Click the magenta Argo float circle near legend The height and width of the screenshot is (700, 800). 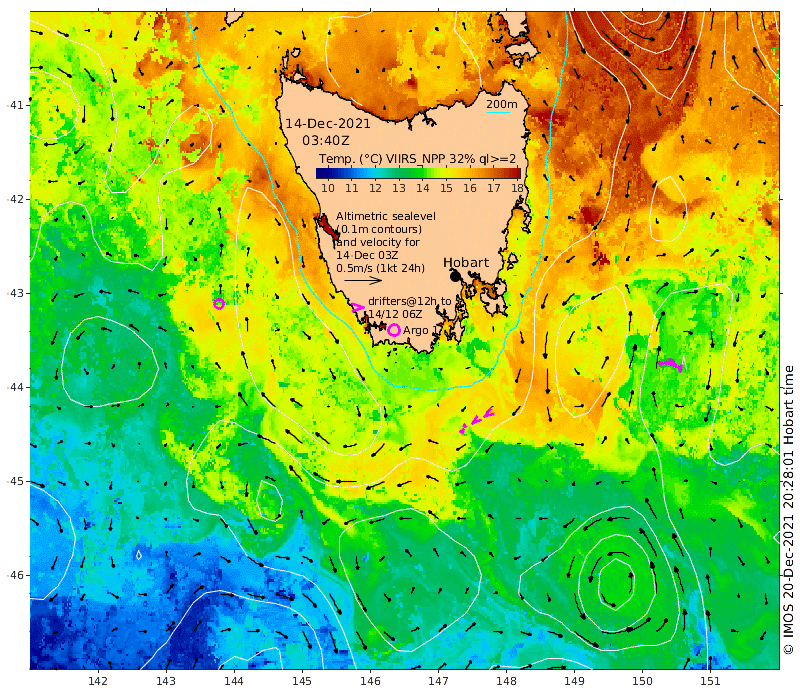click(393, 330)
